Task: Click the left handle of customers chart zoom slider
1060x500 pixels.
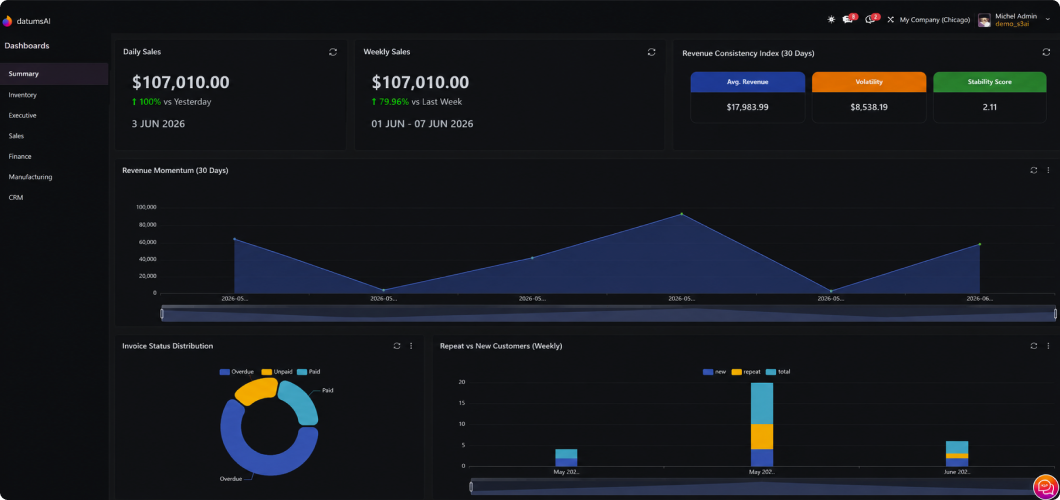Action: pos(471,486)
